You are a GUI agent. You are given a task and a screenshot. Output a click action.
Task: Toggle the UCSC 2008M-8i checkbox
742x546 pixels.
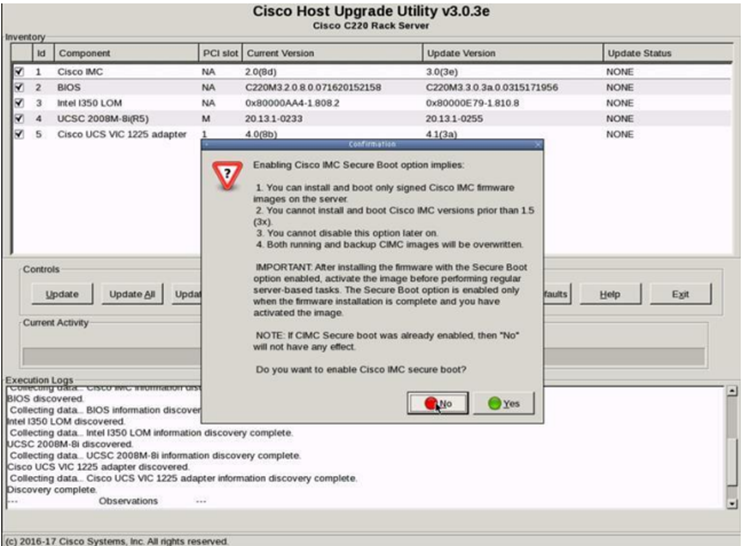[x=19, y=118]
